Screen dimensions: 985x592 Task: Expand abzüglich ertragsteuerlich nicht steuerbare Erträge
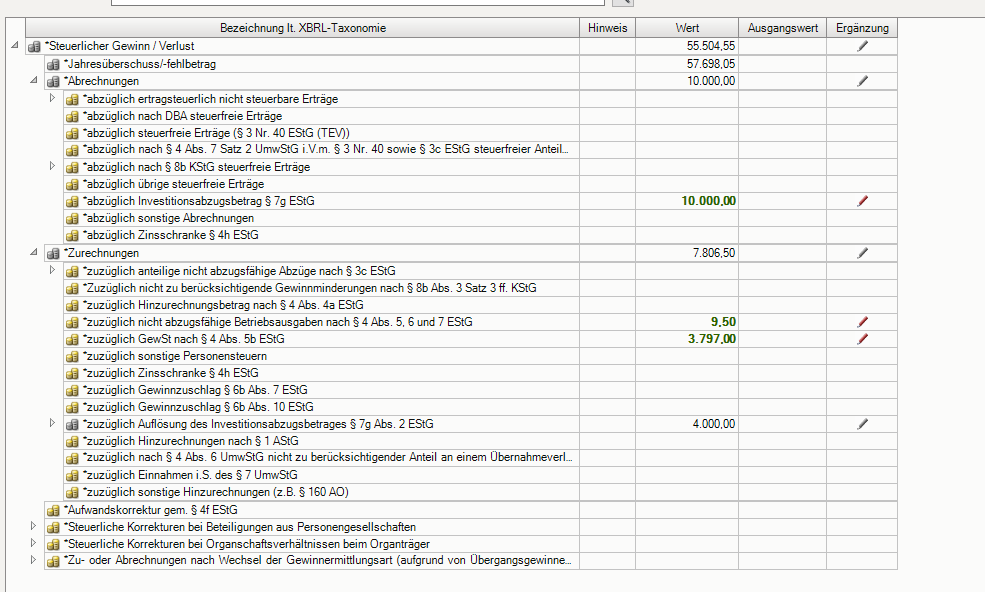coord(53,98)
